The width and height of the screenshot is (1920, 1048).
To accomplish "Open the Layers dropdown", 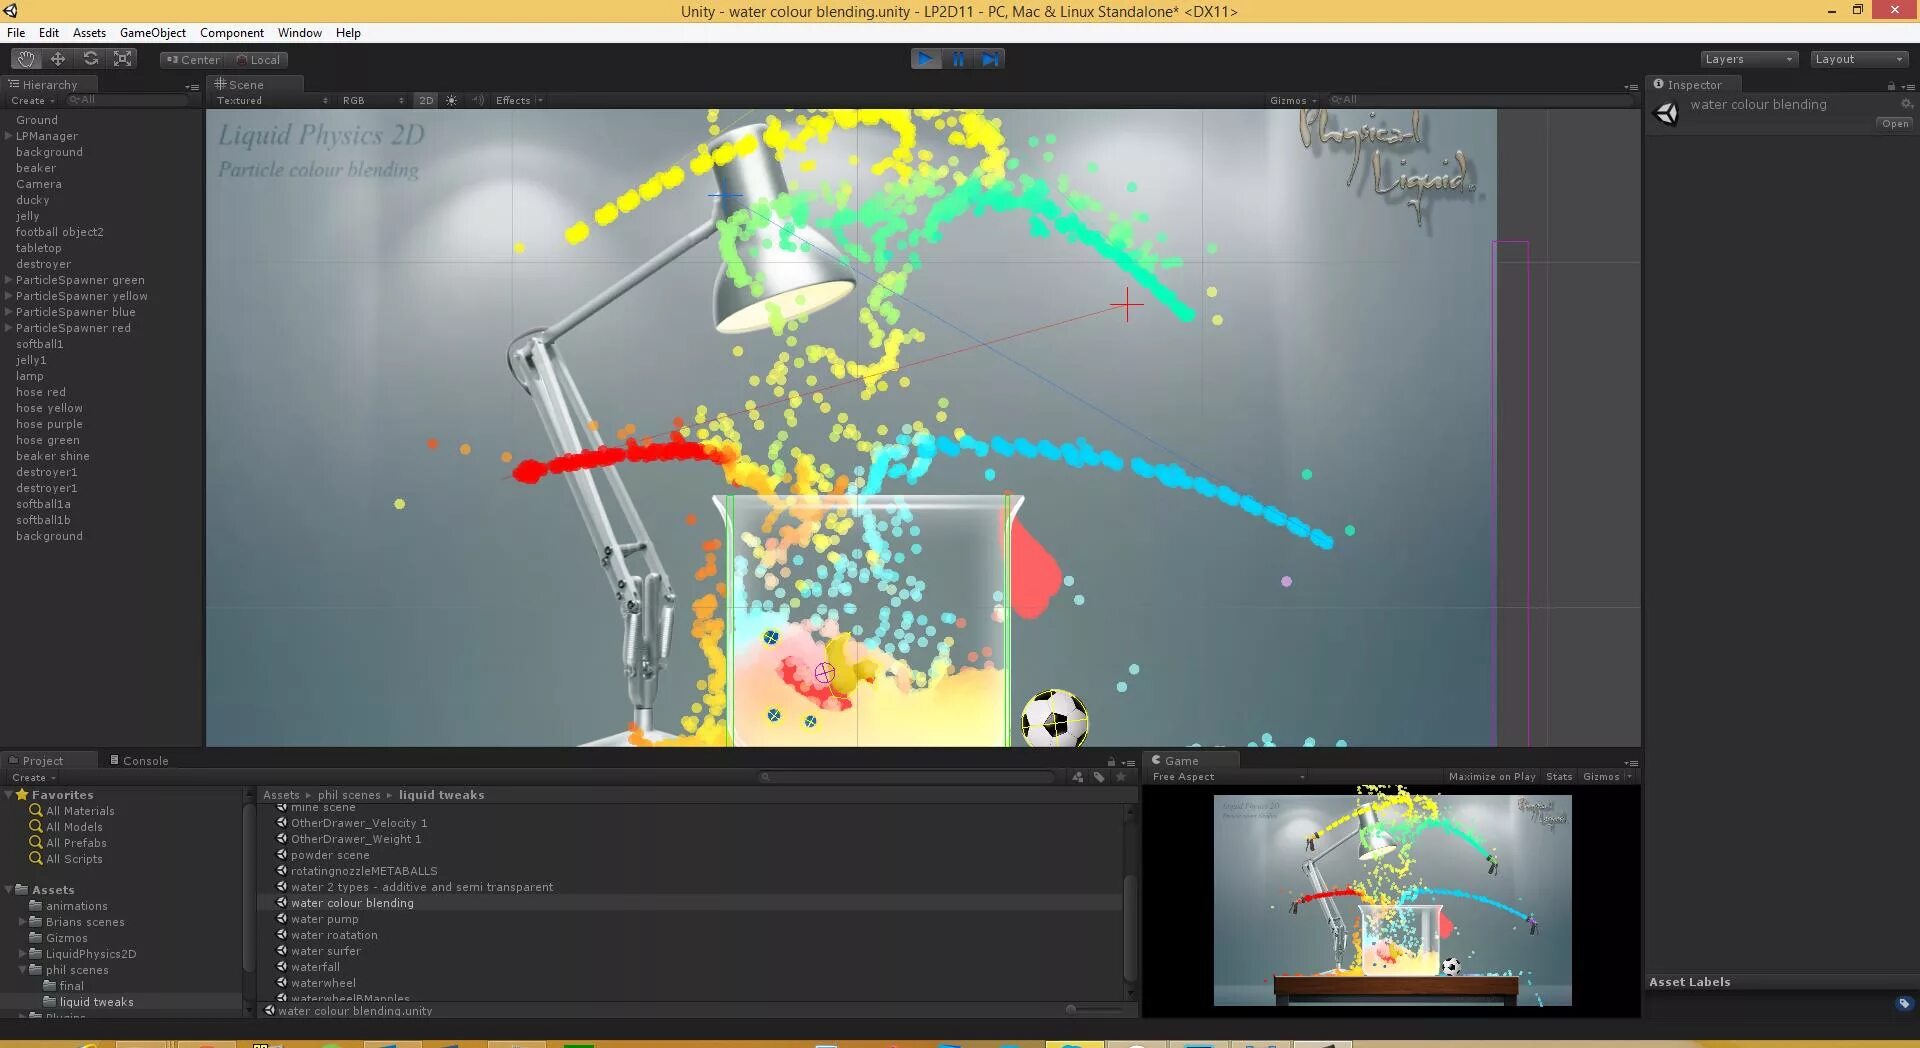I will 1749,59.
